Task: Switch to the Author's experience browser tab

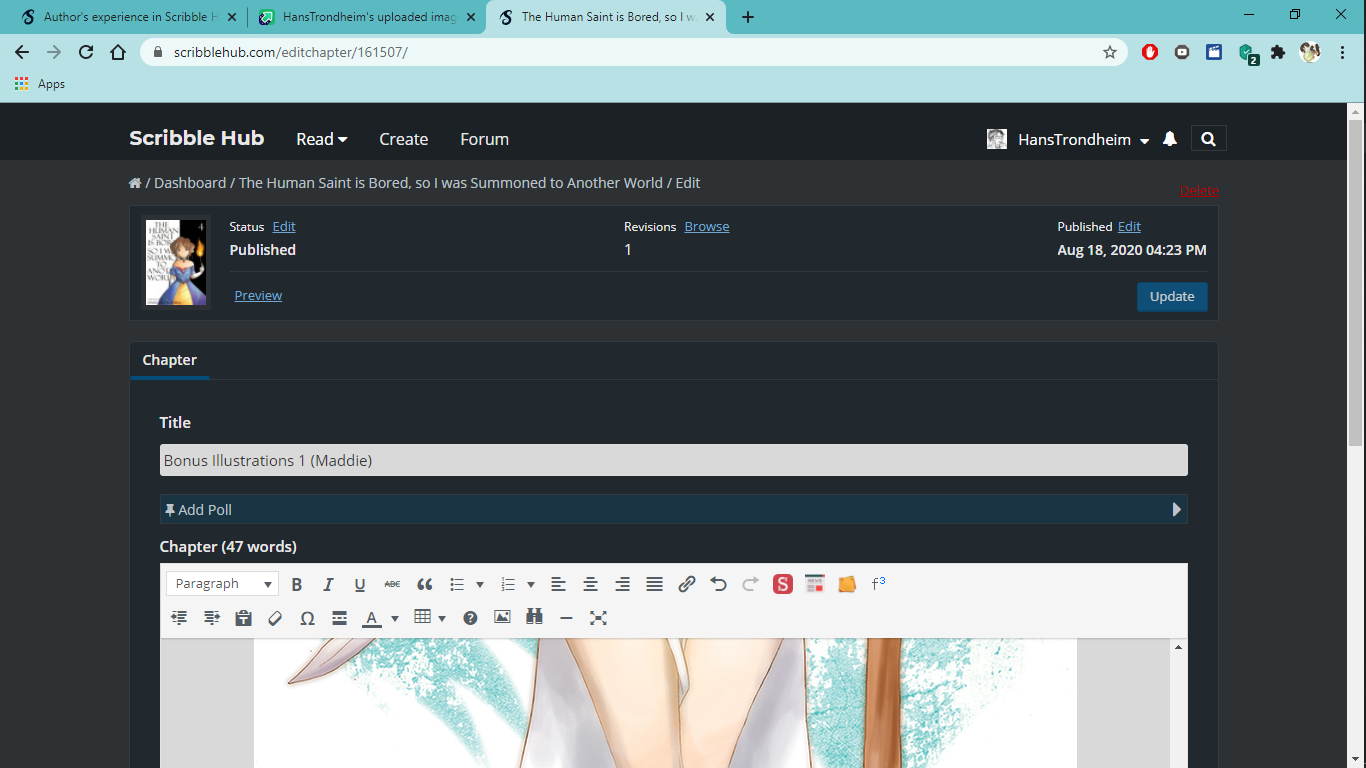Action: tap(125, 17)
